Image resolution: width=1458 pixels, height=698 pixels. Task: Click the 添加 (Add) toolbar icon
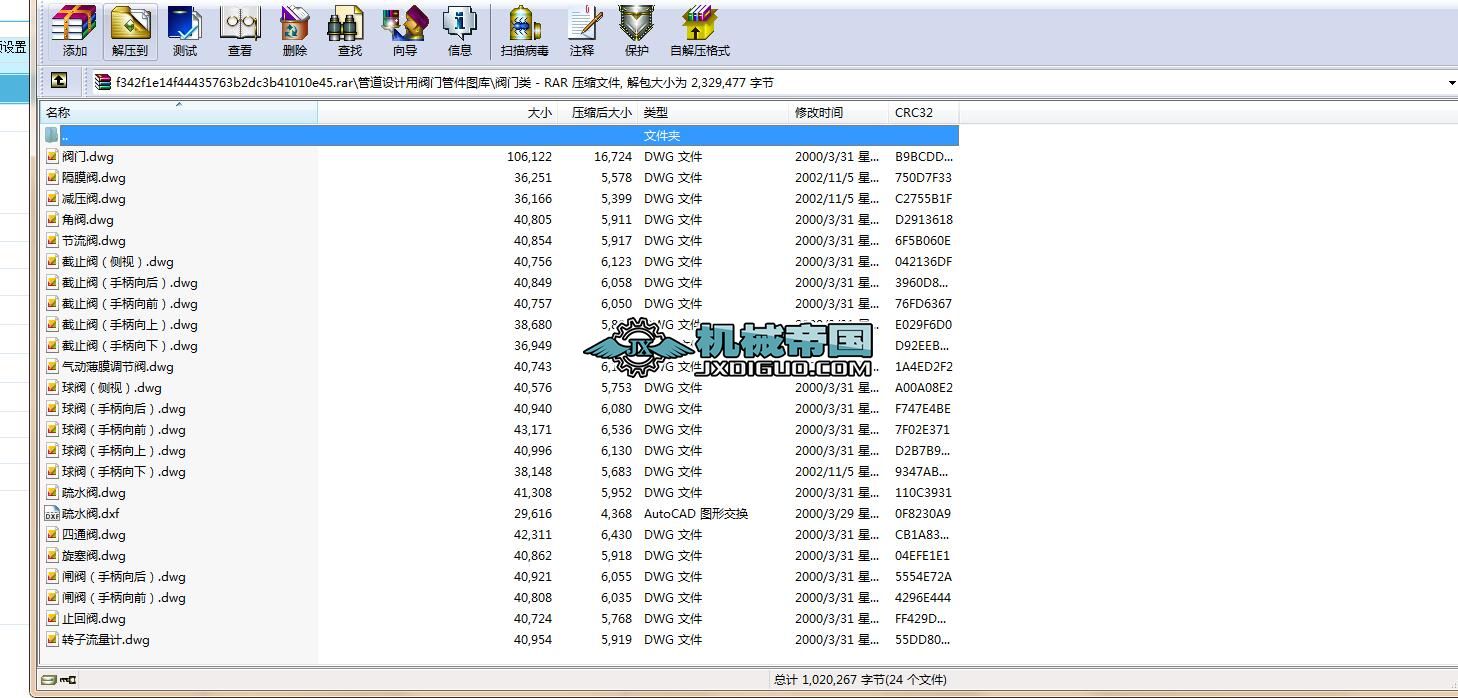coord(74,31)
